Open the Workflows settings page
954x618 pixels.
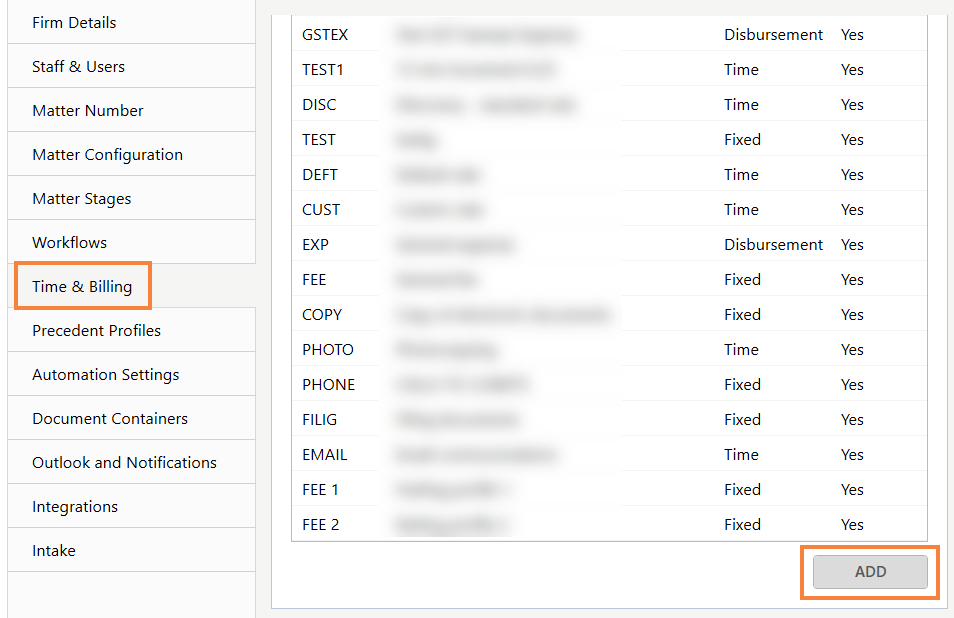coord(69,242)
